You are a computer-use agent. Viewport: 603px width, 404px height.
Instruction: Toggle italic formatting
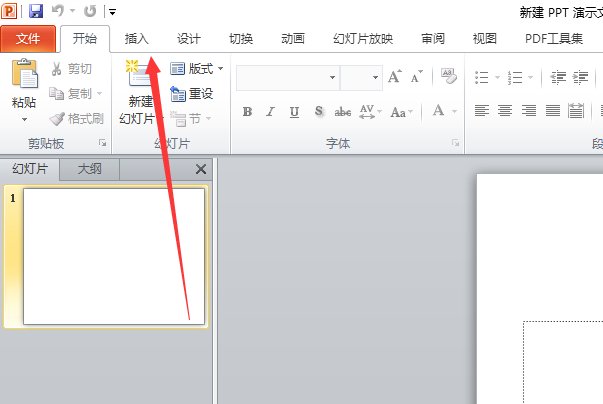pos(270,112)
